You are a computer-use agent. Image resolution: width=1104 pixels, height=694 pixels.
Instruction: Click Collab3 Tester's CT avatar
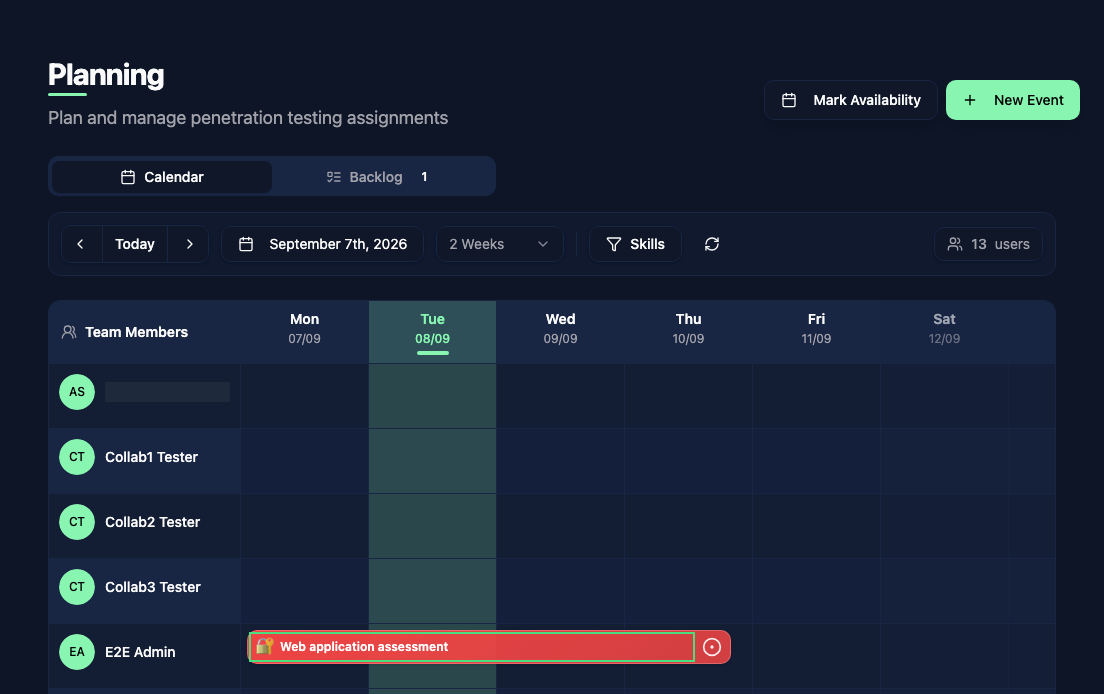(77, 587)
